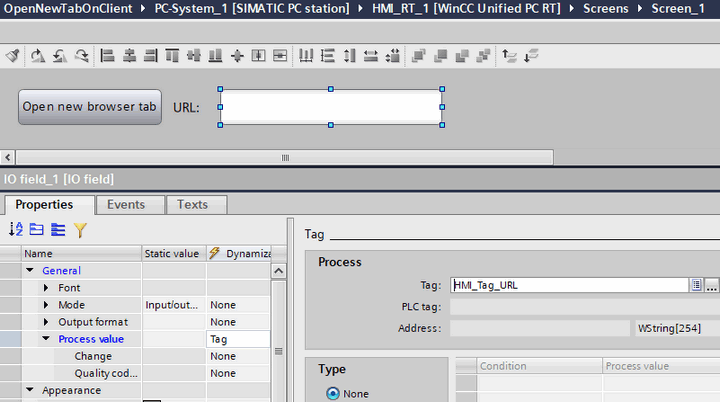Click the Dynamization column header
The width and height of the screenshot is (720, 402).
(240, 254)
